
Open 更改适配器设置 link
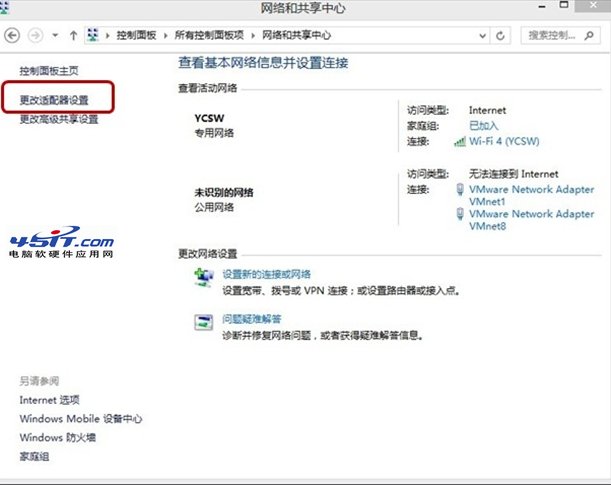tap(60, 100)
